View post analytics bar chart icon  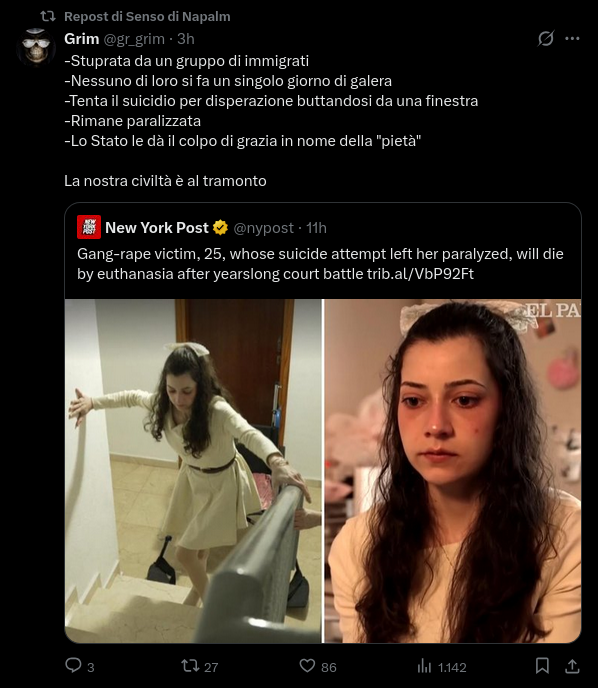coord(424,666)
